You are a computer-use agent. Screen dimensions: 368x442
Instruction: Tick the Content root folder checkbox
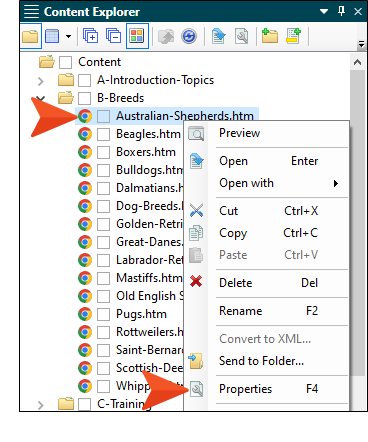click(x=65, y=62)
